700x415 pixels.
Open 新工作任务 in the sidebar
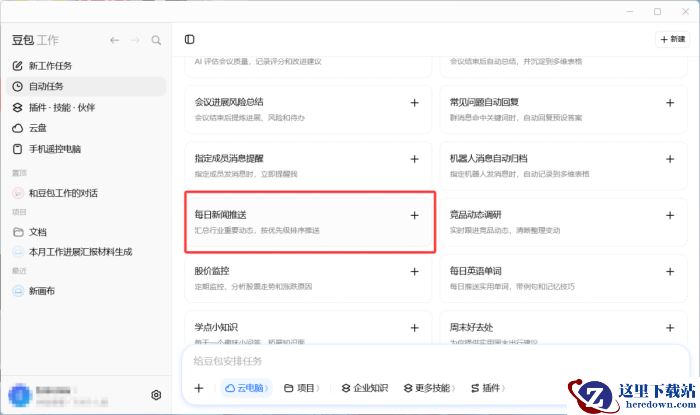tap(86, 66)
